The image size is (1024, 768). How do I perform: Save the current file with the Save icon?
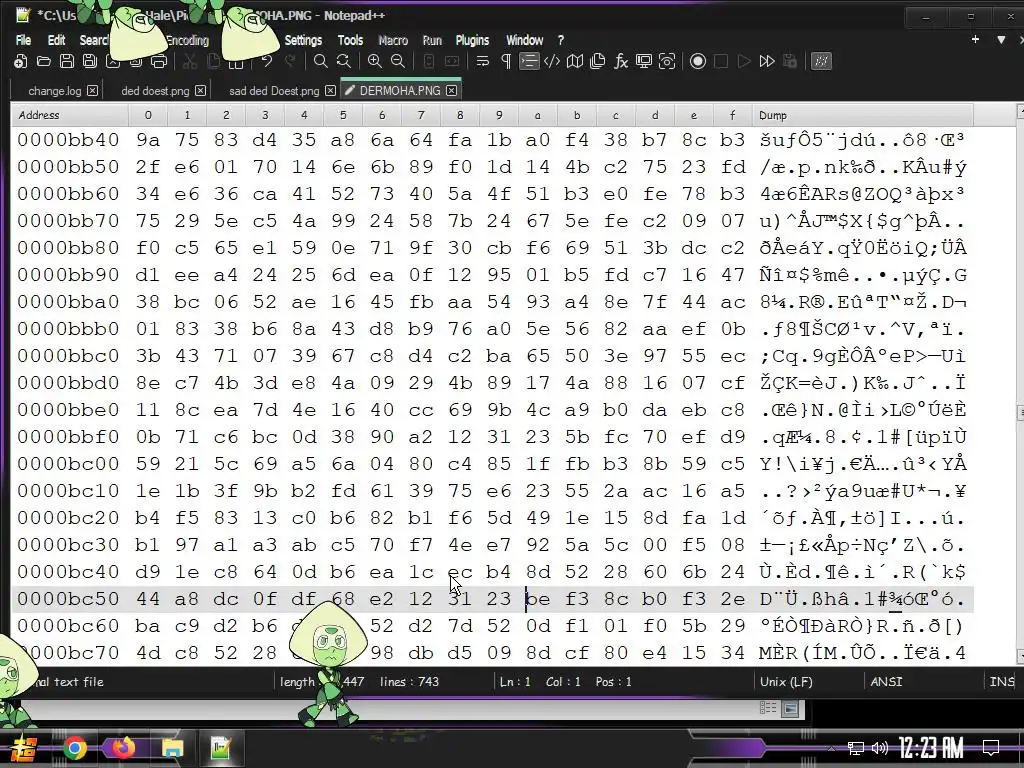pos(67,61)
